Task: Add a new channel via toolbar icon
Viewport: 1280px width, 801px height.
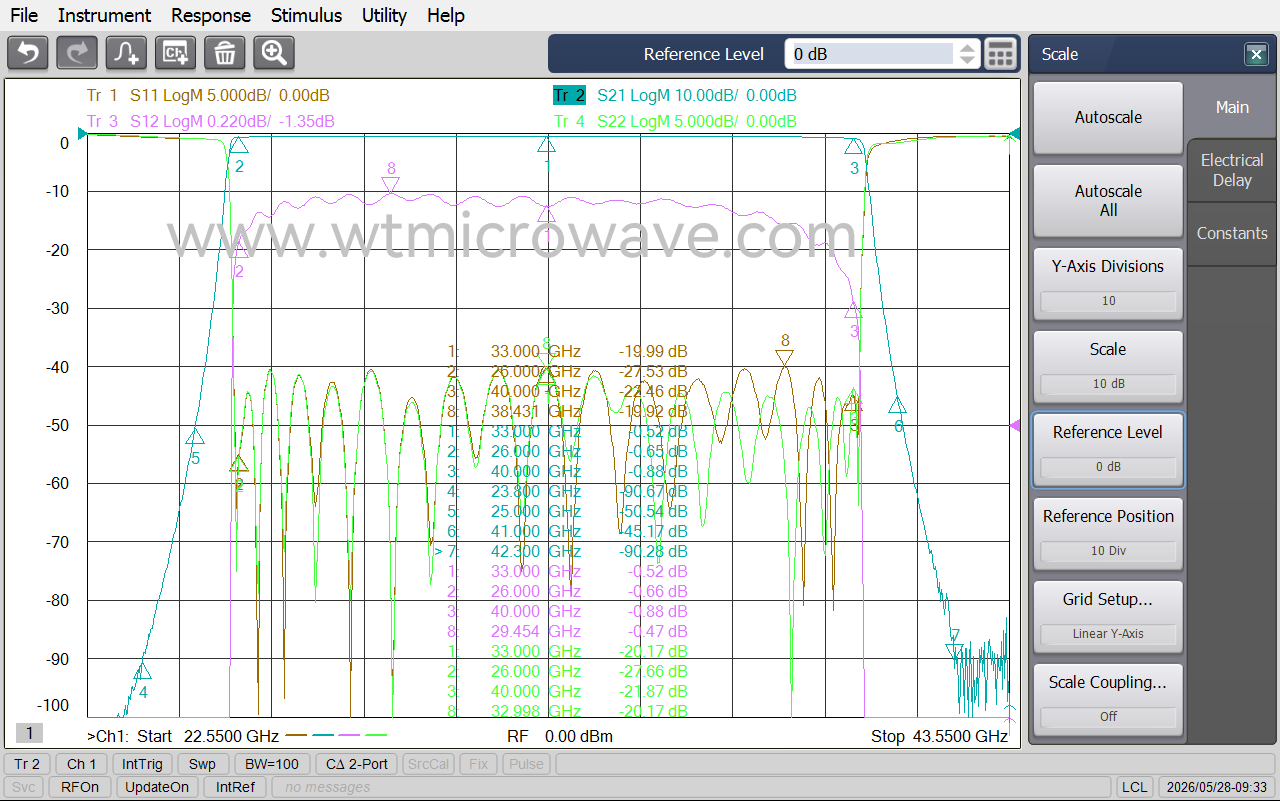Action: [x=175, y=53]
